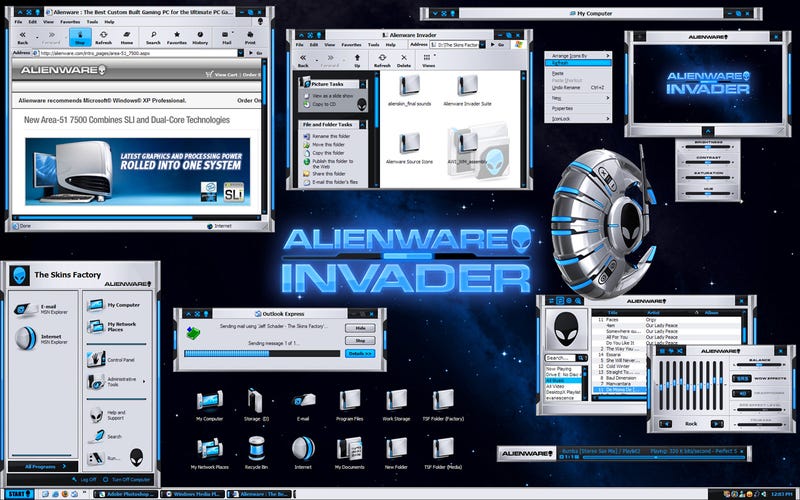The image size is (800, 500).
Task: Open Work Storage desktop folder
Action: click(x=396, y=405)
